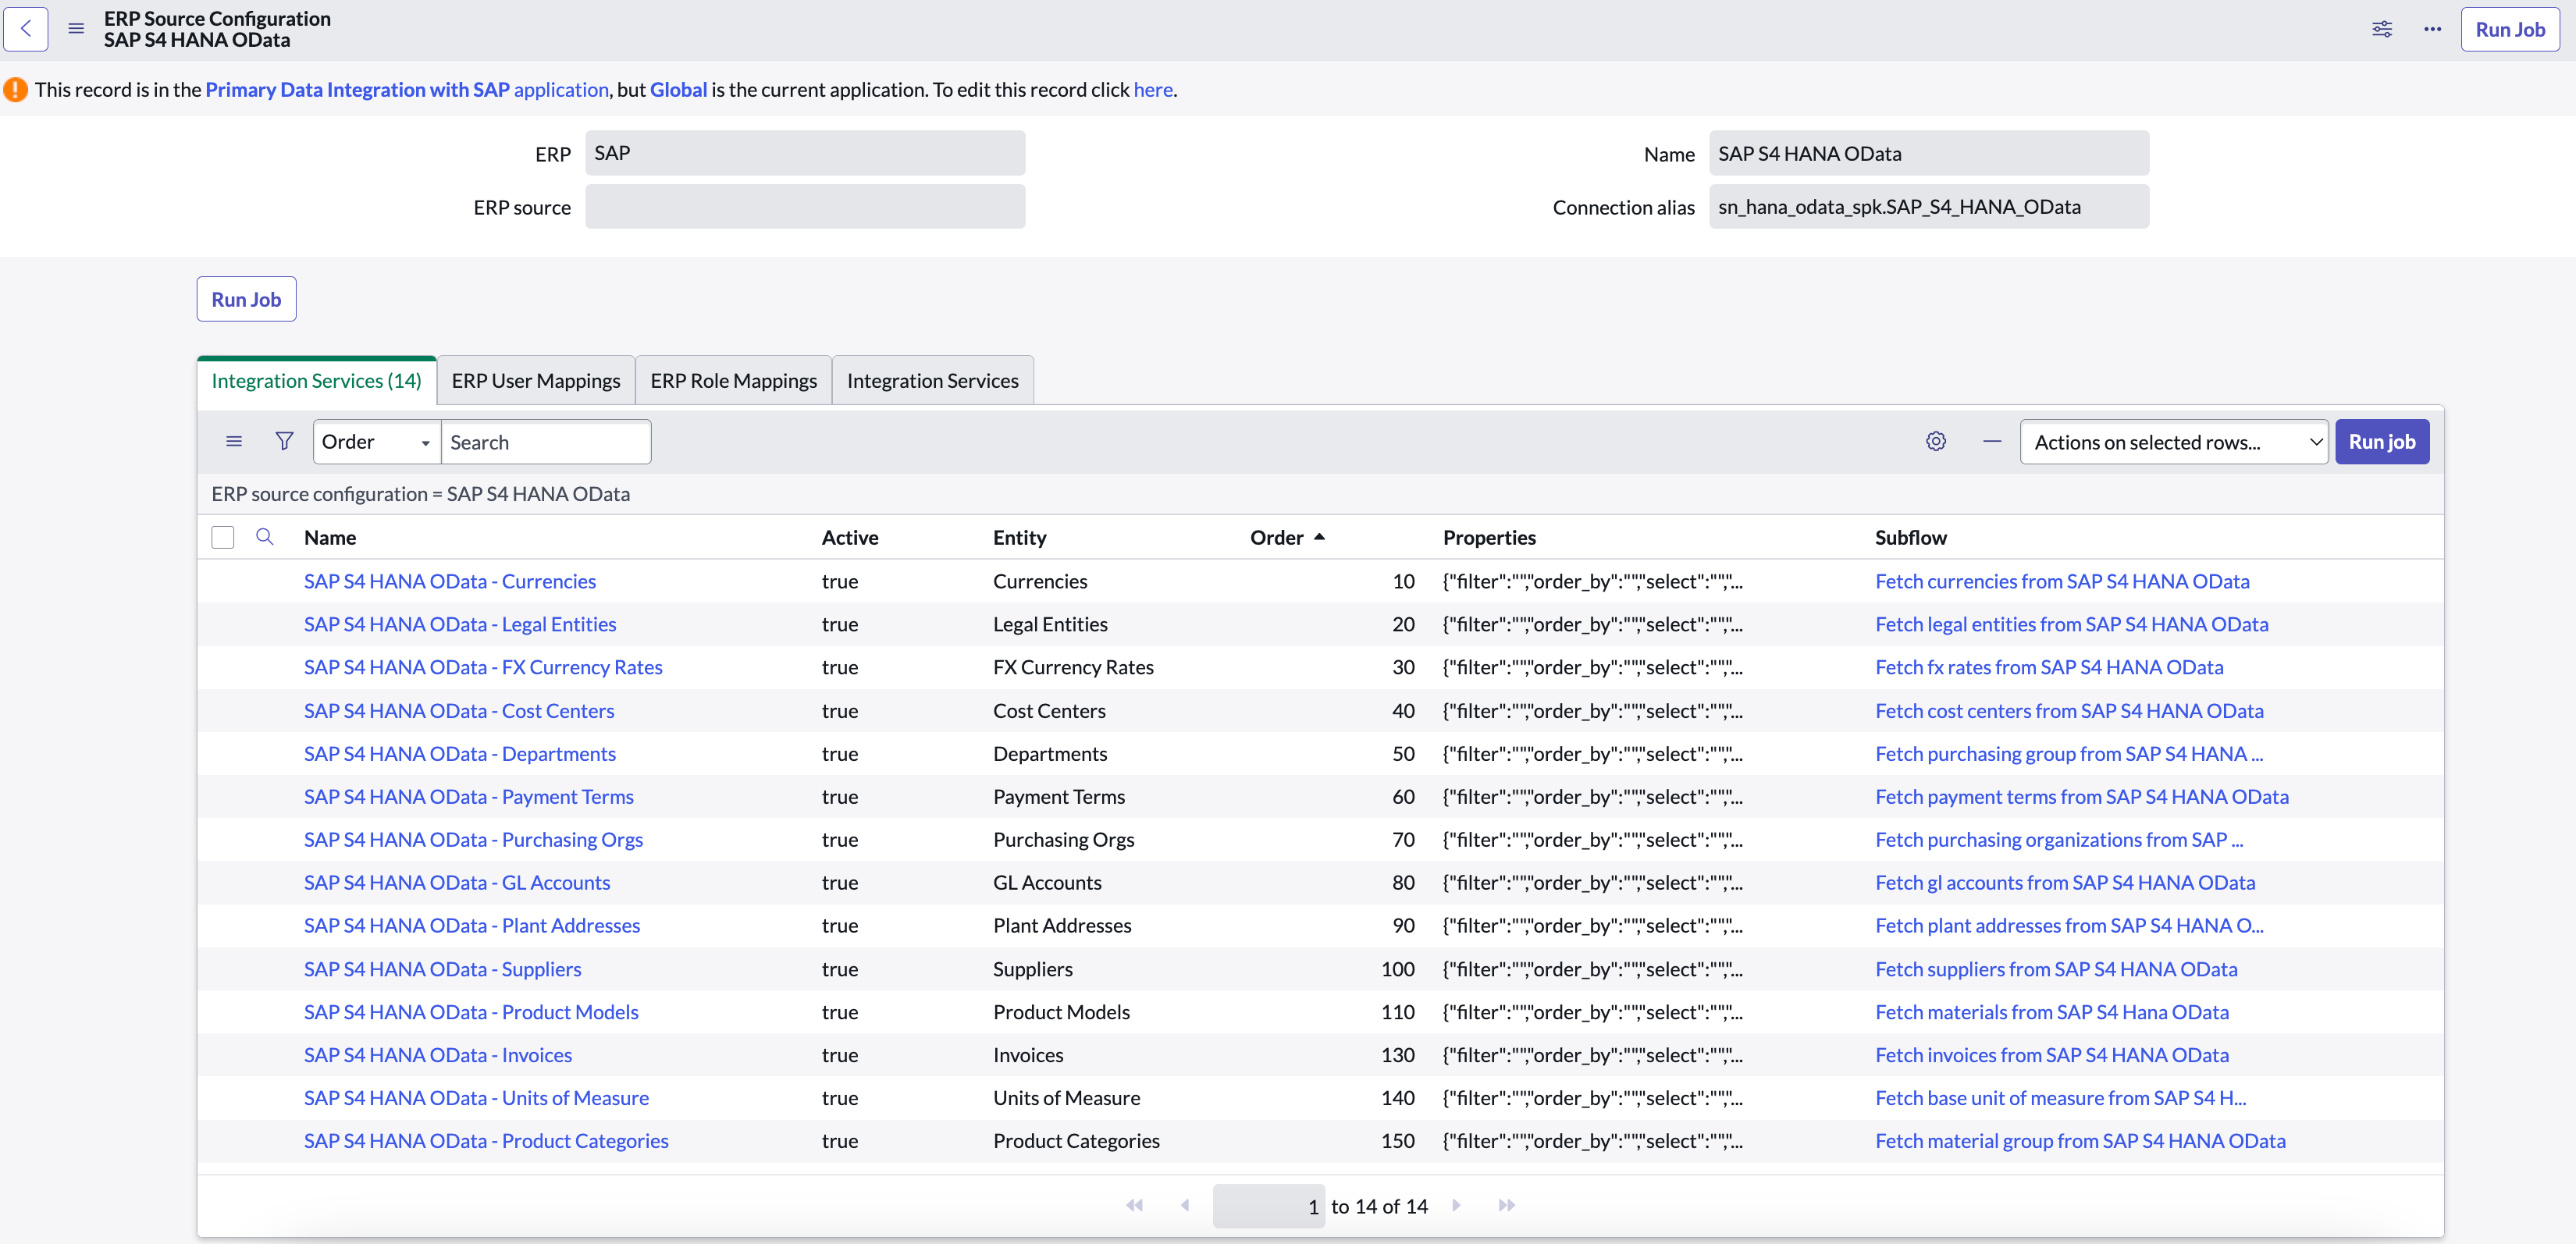Open Fetch cost centers subflow link
The height and width of the screenshot is (1244, 2576).
pos(2069,711)
